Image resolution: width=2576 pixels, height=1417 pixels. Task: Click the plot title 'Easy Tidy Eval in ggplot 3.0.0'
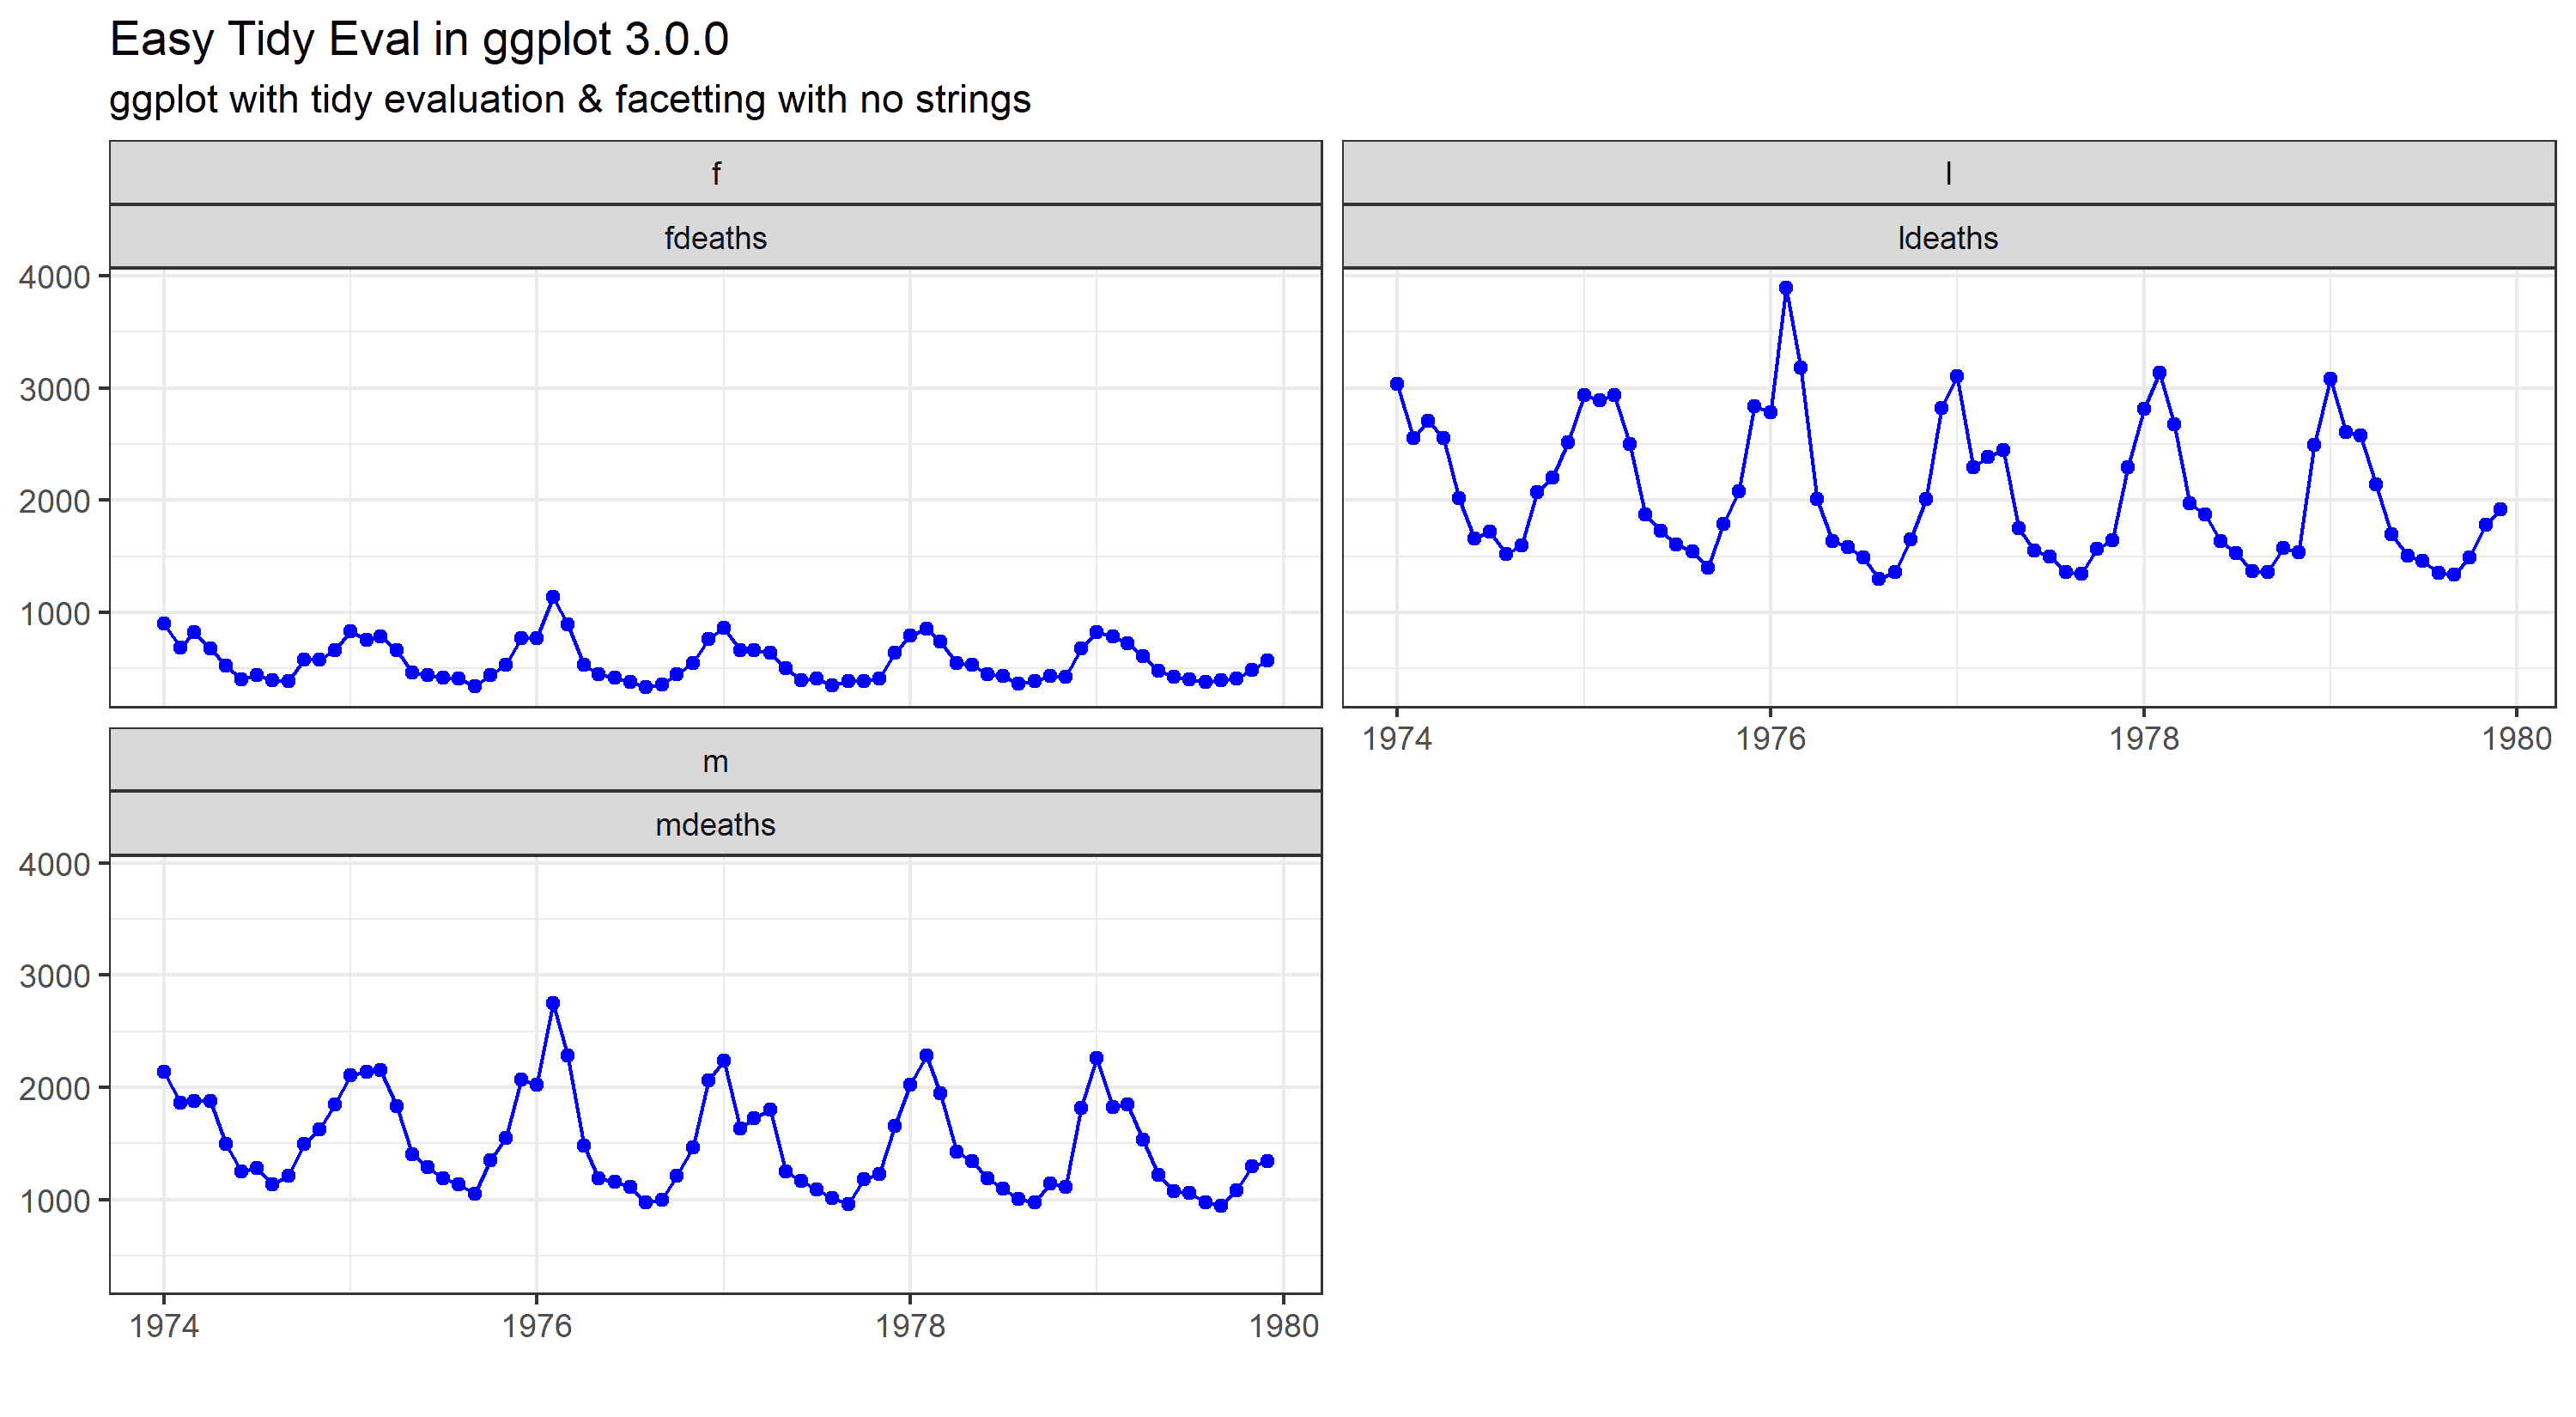click(418, 41)
